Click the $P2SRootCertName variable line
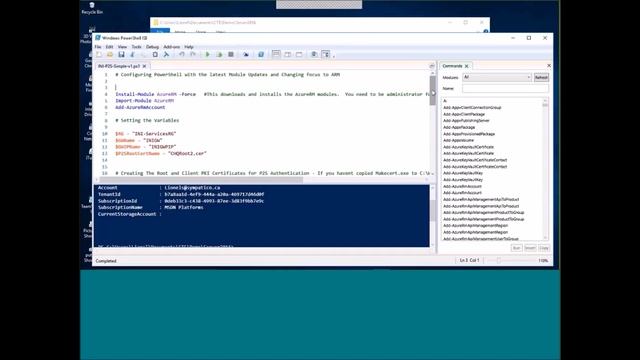This screenshot has height=360, width=640. tap(161, 153)
